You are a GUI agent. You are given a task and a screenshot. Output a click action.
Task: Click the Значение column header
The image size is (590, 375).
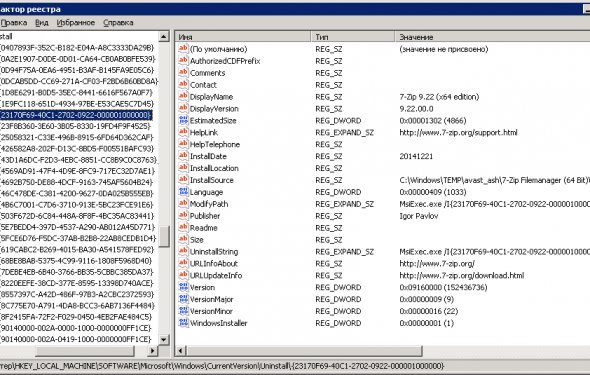pyautogui.click(x=492, y=37)
